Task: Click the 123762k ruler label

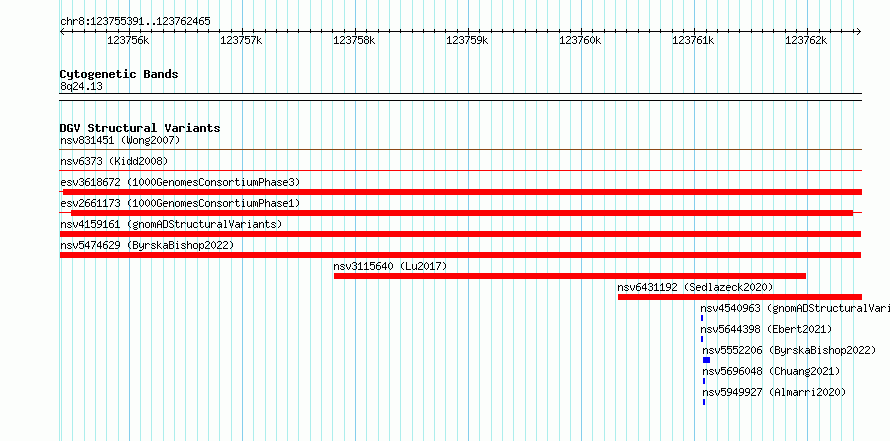Action: point(806,41)
